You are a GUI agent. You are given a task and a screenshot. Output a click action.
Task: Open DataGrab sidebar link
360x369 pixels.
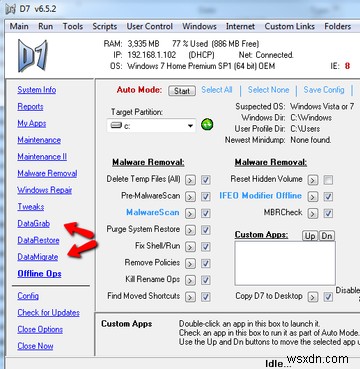coord(34,224)
